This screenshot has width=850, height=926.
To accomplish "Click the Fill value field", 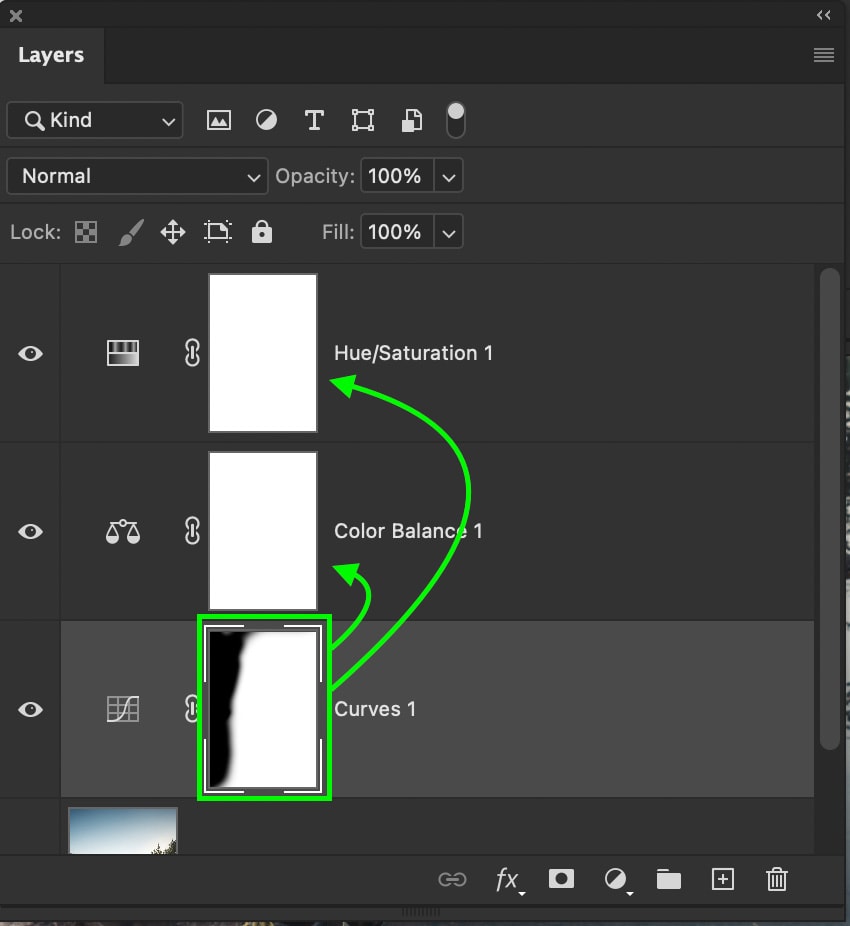I will tap(397, 232).
